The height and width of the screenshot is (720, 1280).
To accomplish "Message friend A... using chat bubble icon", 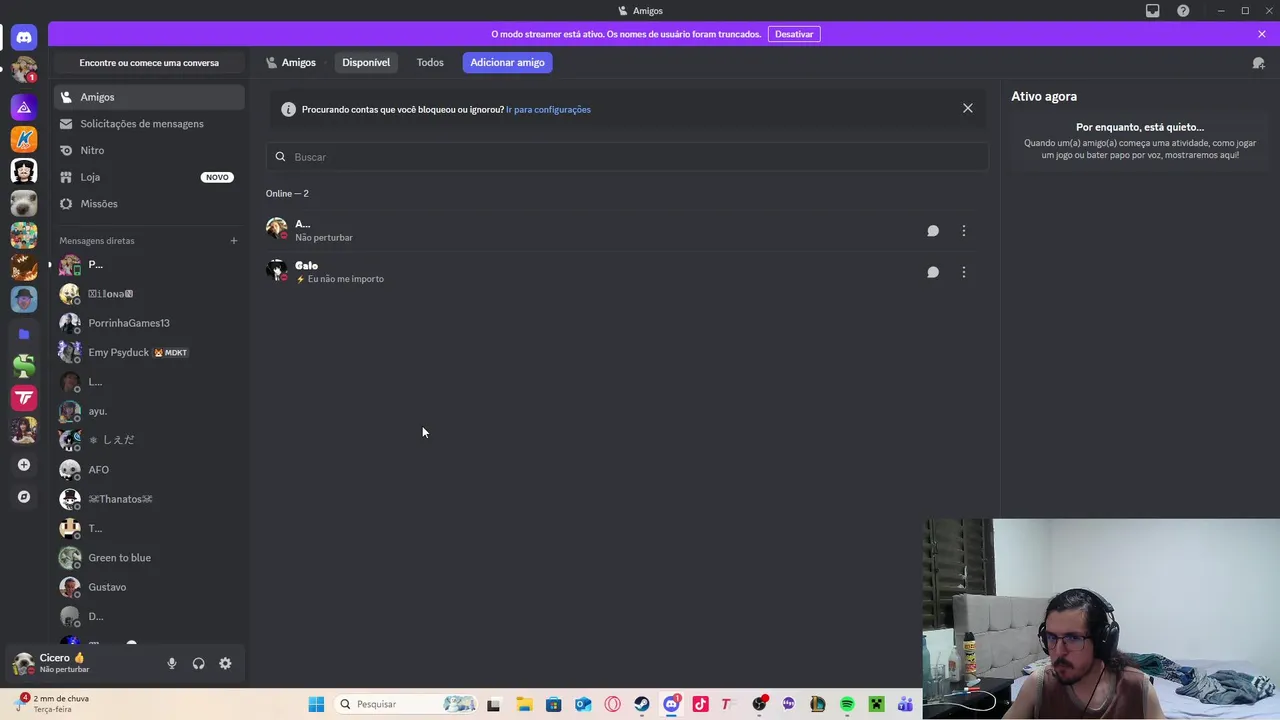I will [x=933, y=231].
